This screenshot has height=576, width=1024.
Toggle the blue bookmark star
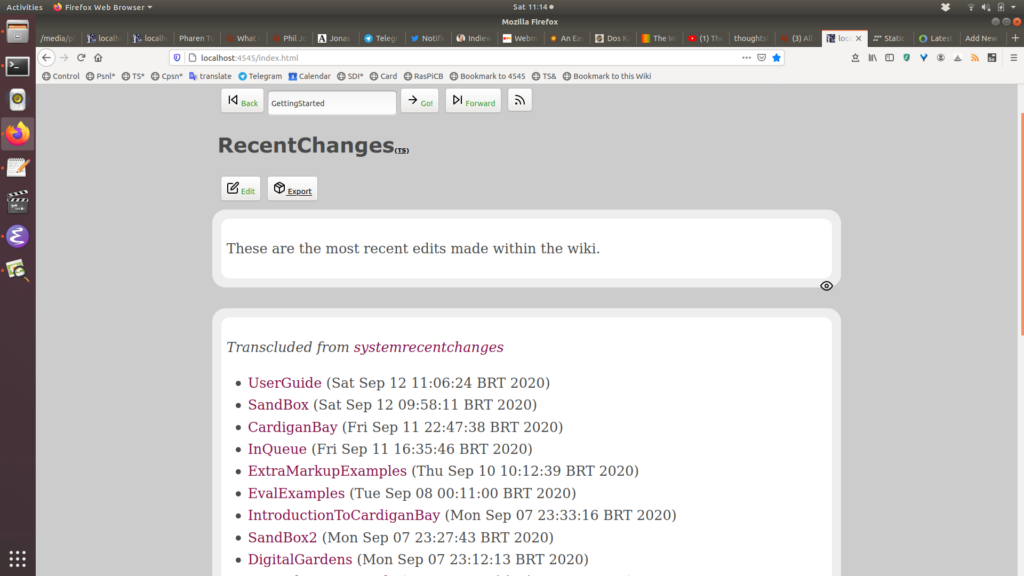click(x=776, y=57)
